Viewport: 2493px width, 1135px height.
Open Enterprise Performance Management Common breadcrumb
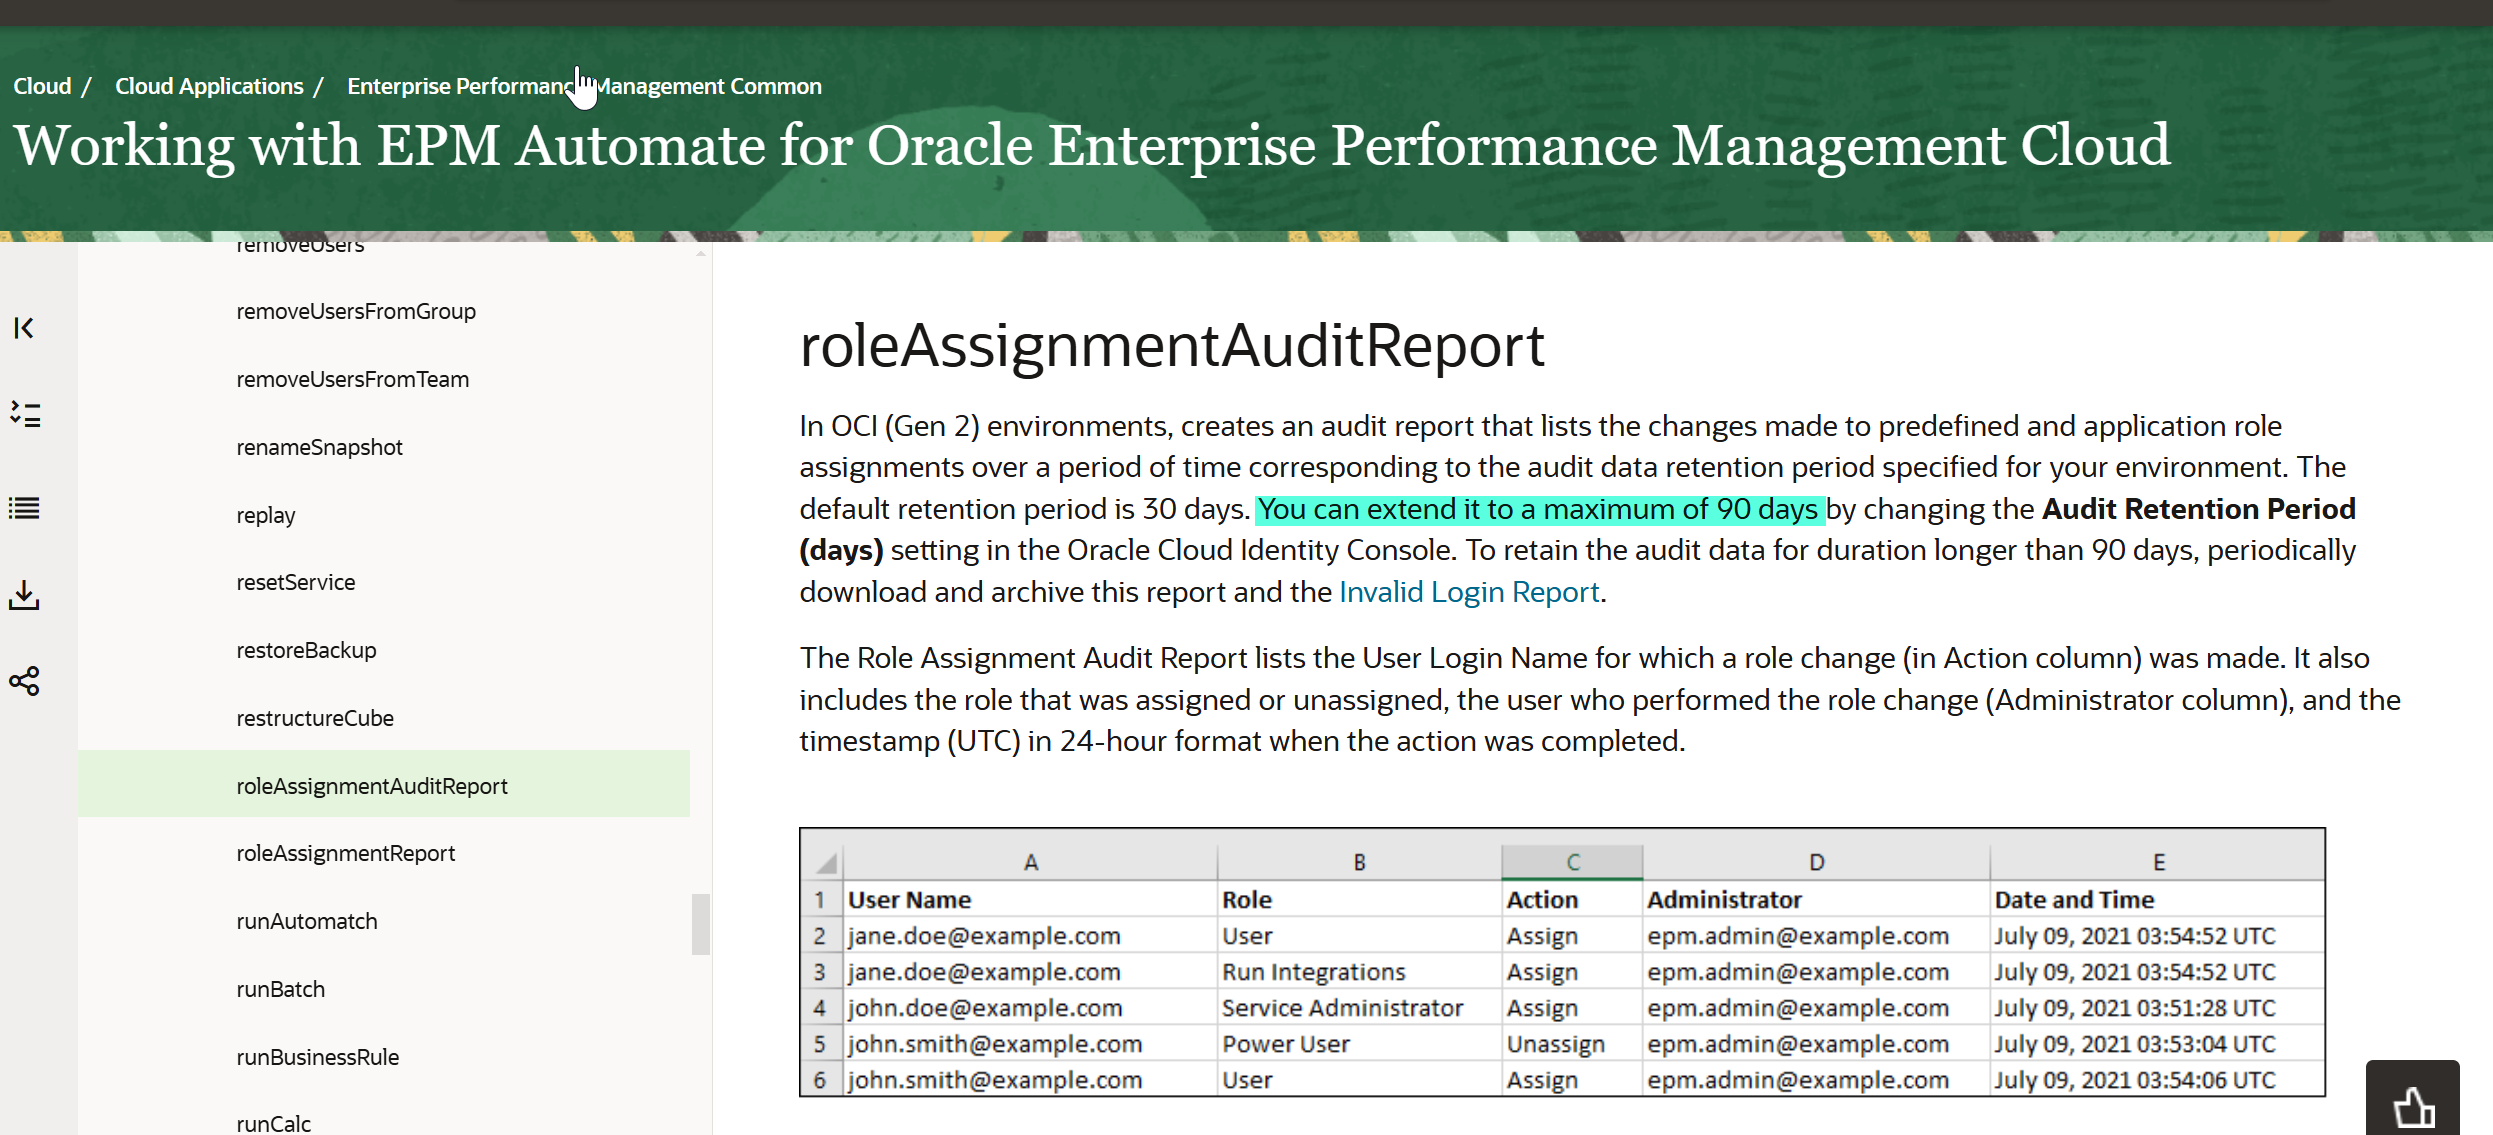coord(583,85)
